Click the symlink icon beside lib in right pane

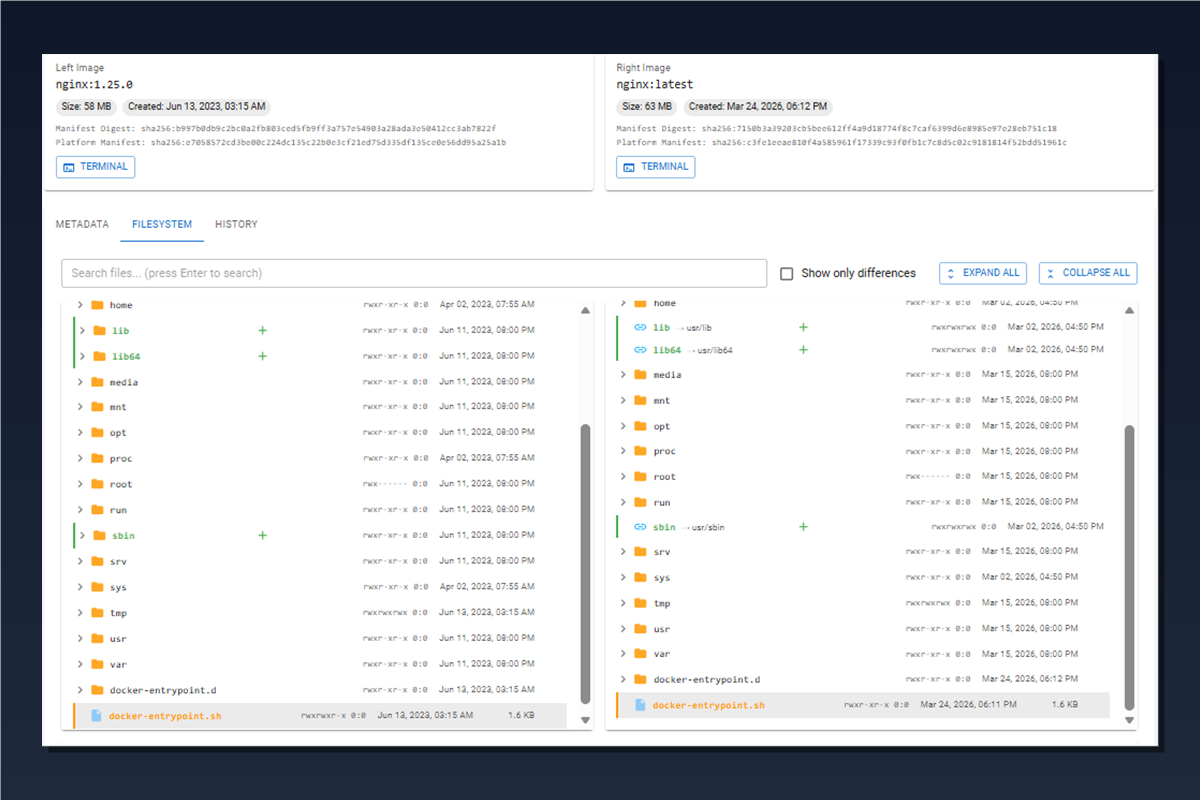[x=639, y=326]
